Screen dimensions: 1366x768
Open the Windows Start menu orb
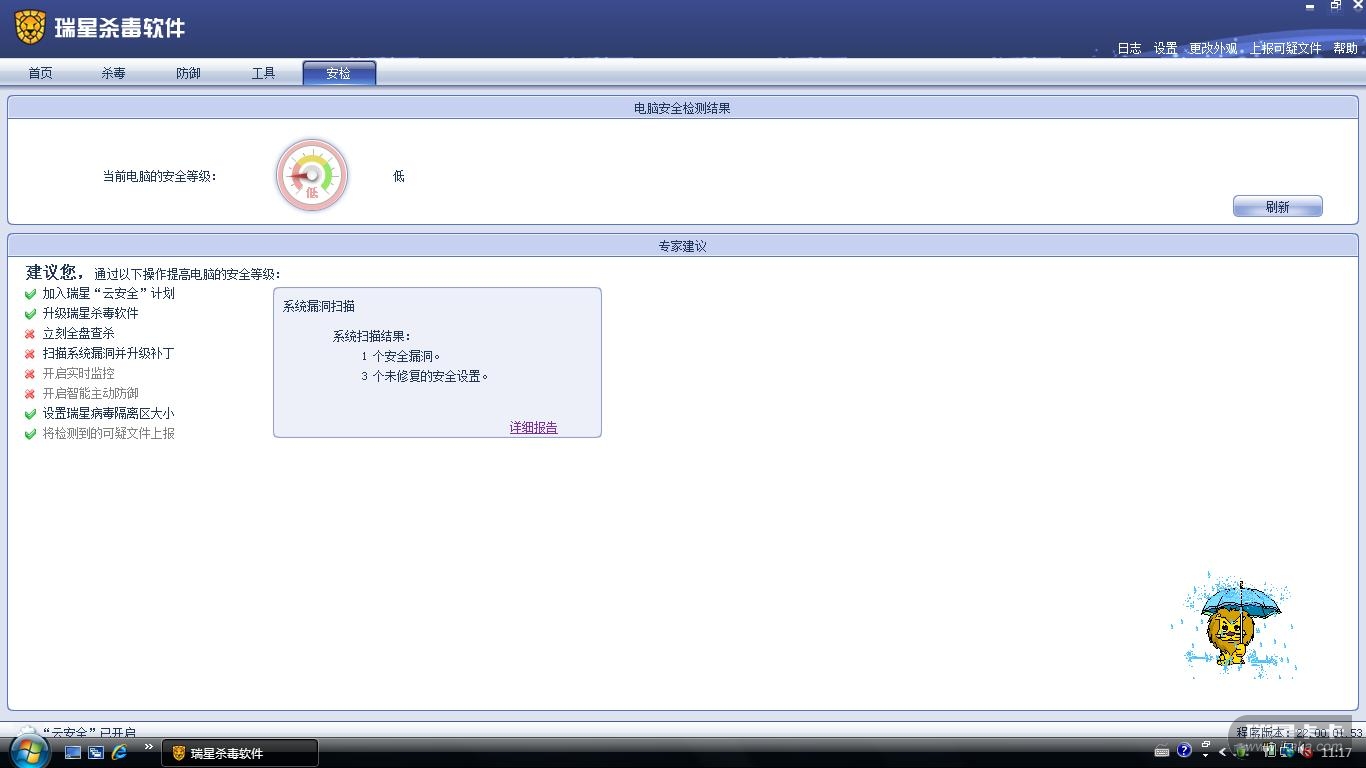[28, 751]
